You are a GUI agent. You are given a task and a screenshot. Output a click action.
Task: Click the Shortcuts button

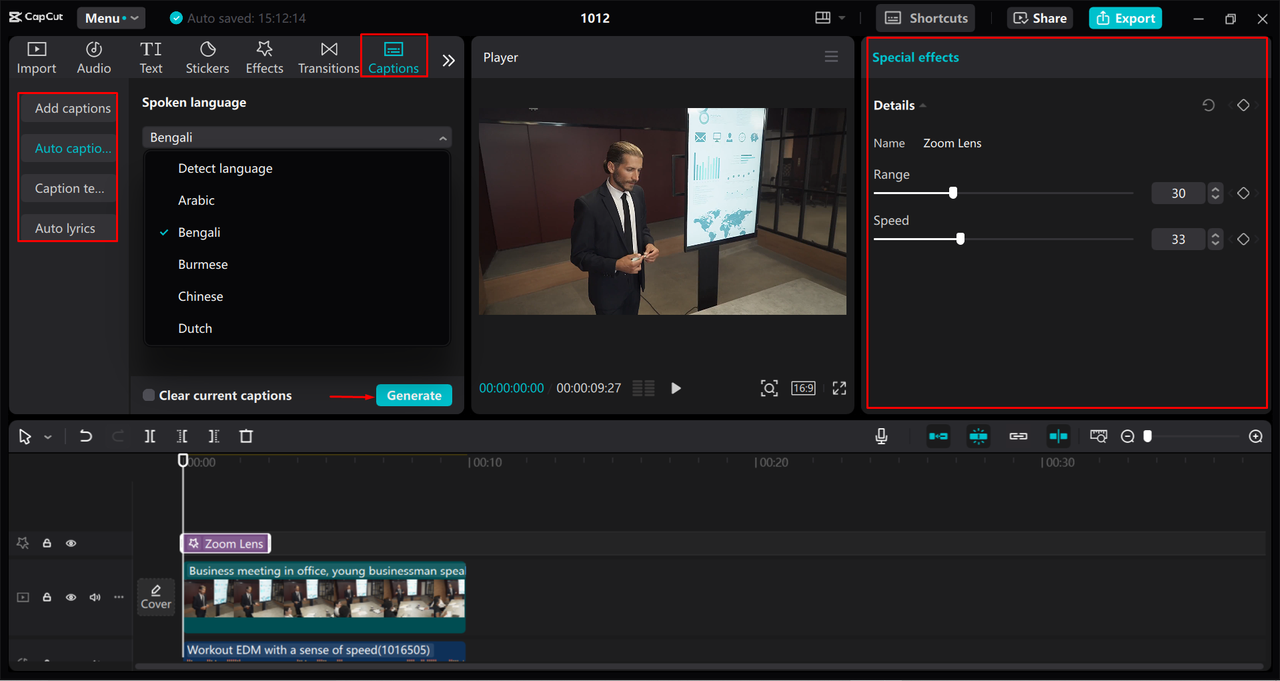[x=926, y=18]
